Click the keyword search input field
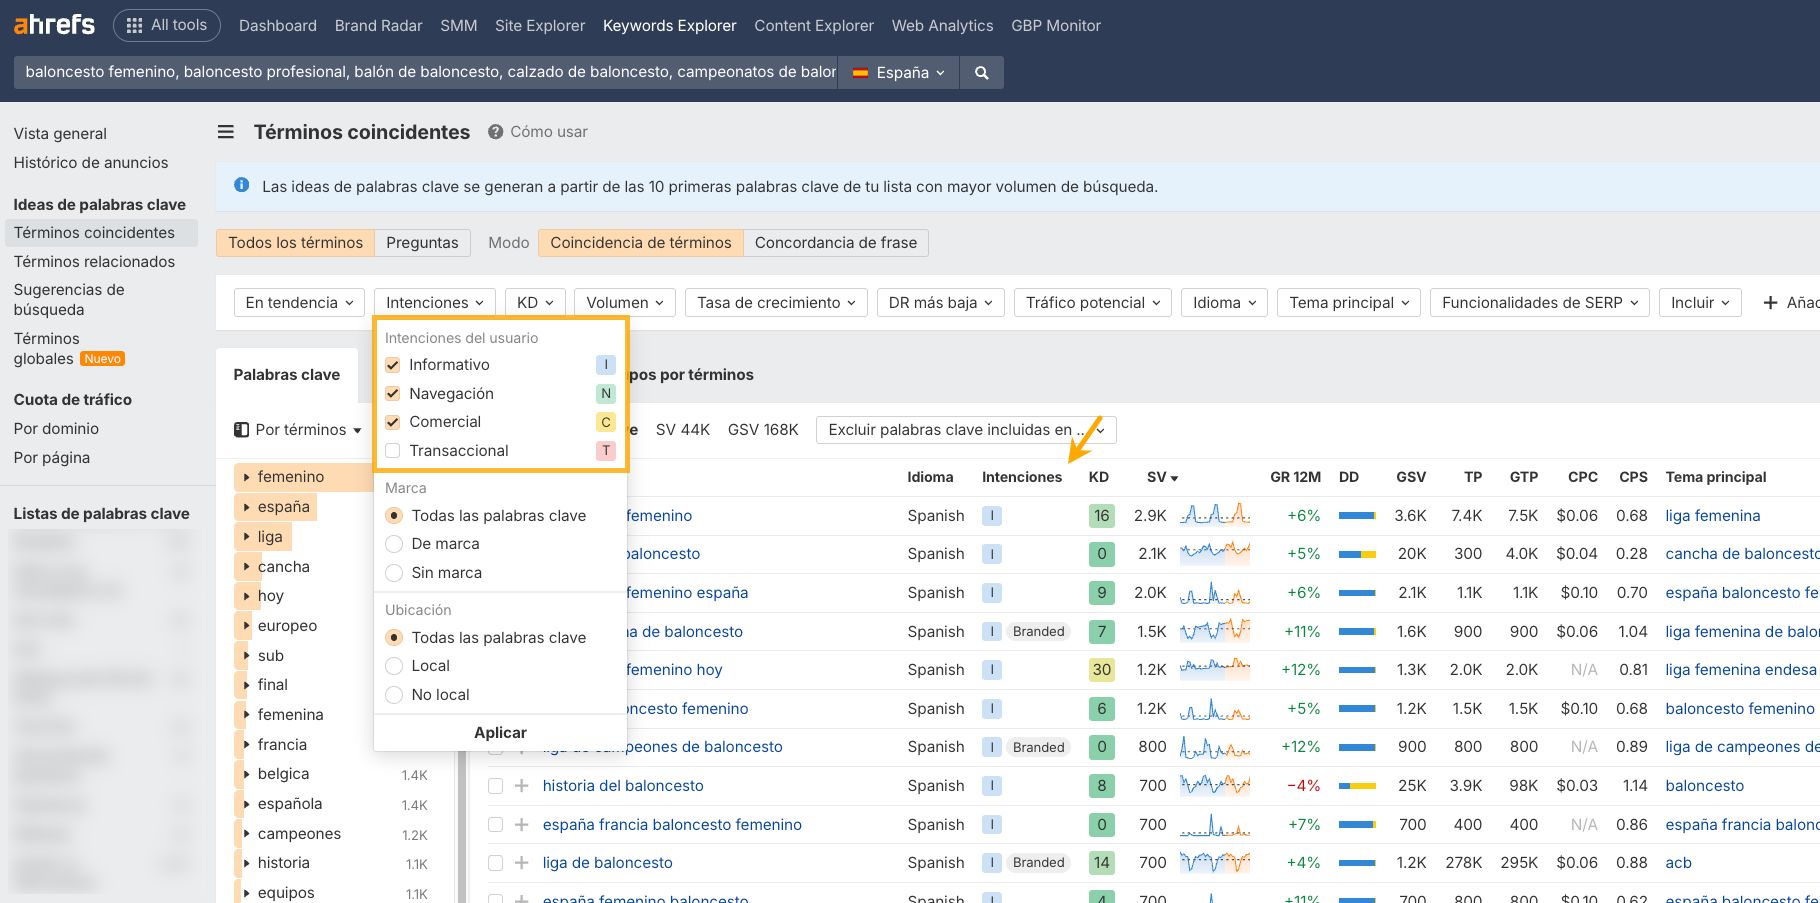 click(430, 73)
